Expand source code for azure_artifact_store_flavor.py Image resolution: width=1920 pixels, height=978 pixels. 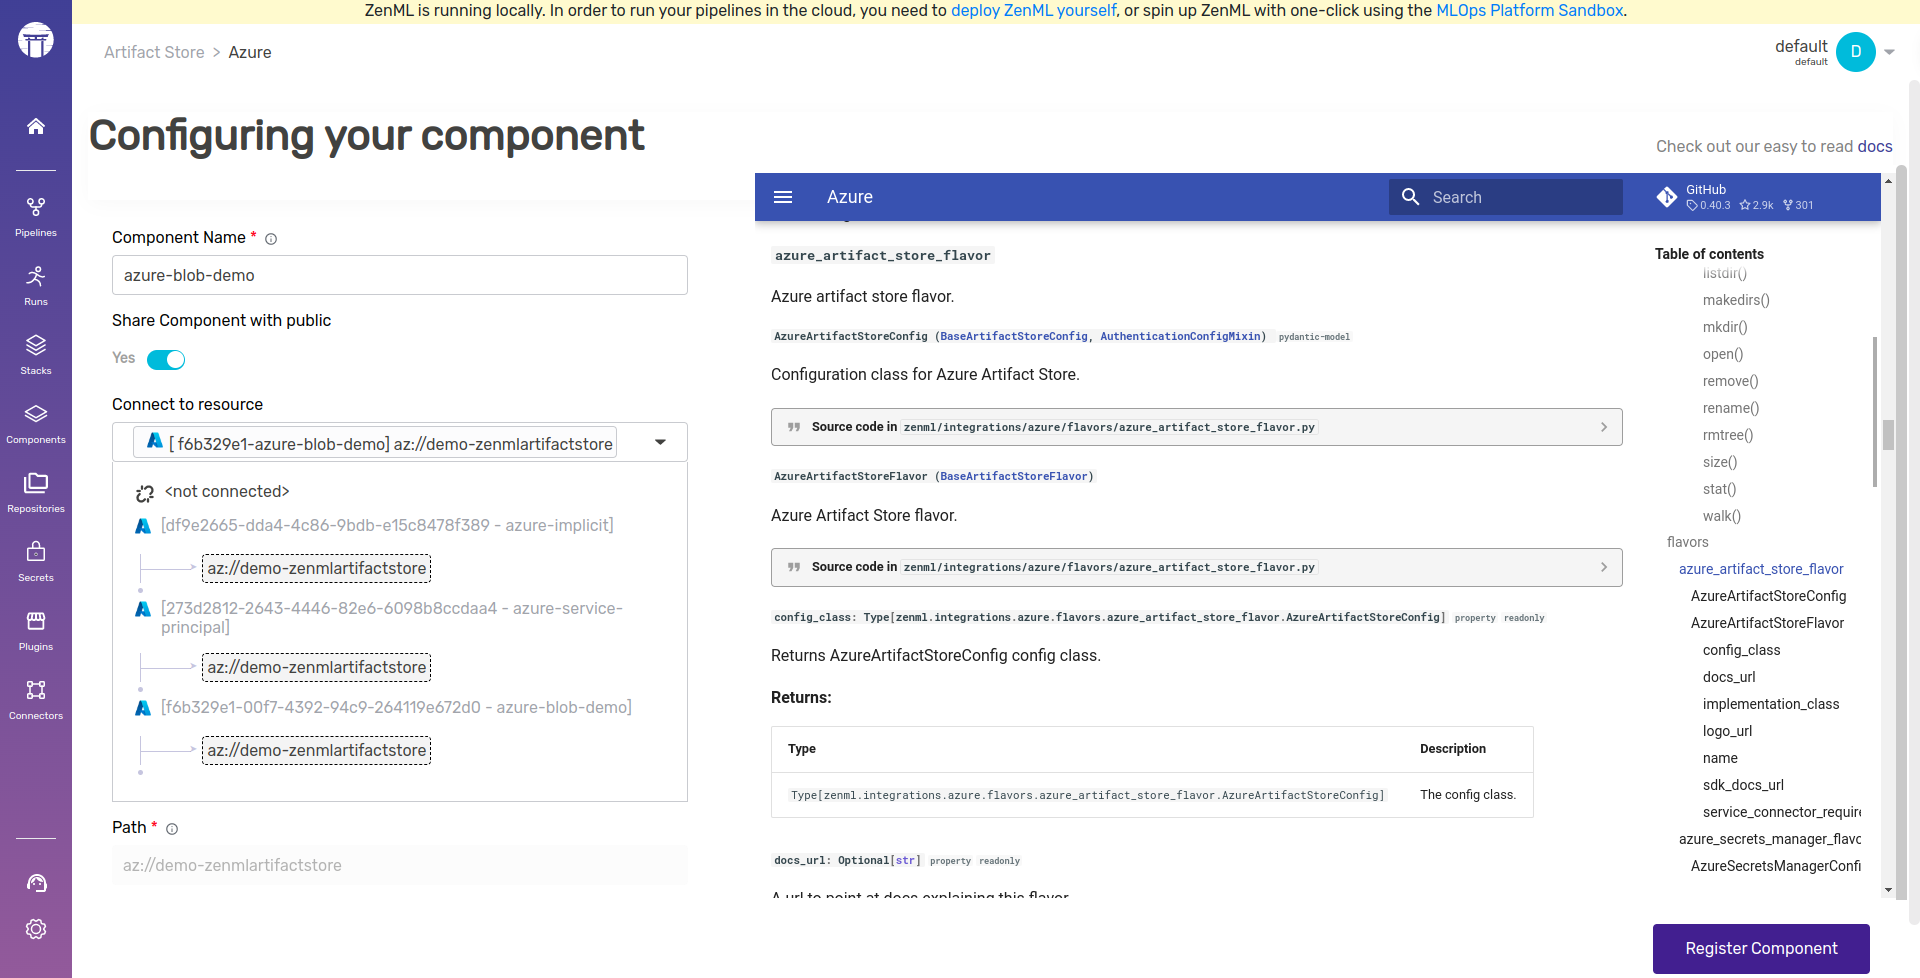(x=1196, y=427)
